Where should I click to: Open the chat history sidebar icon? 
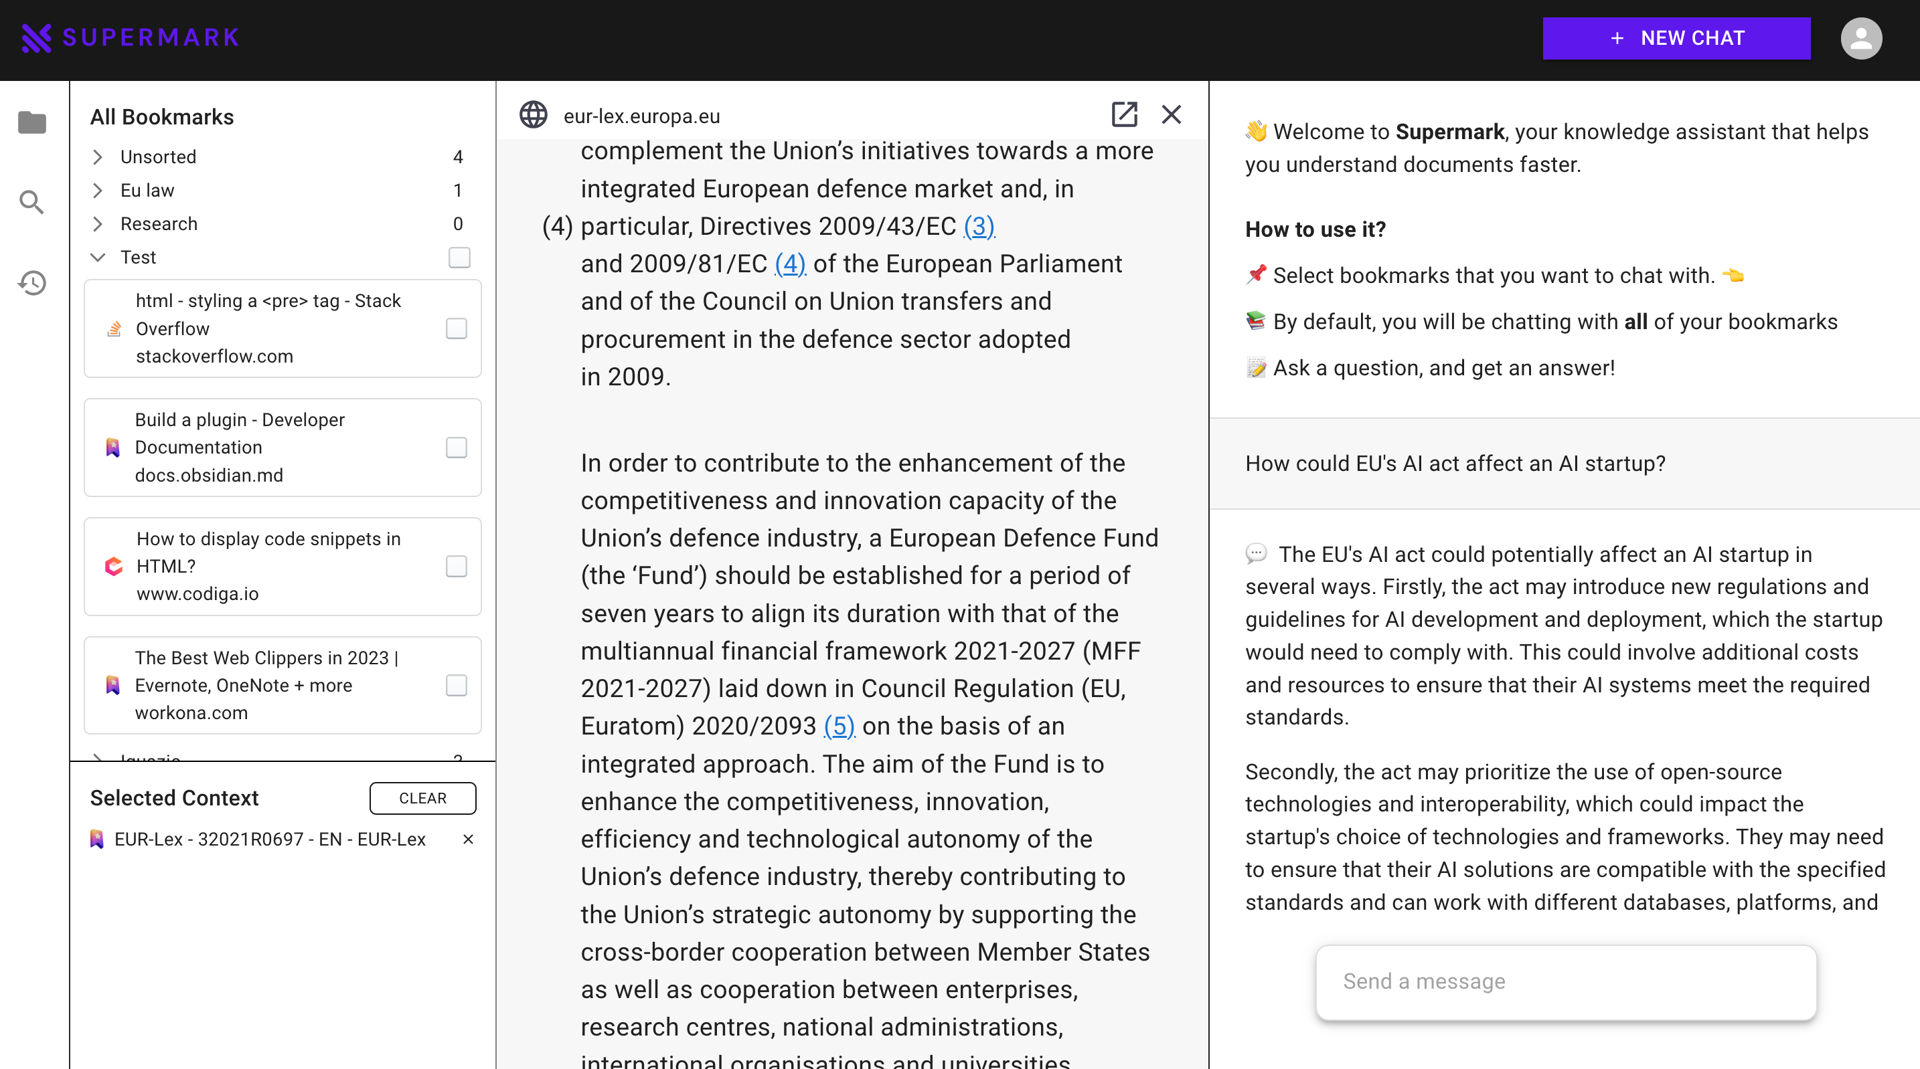[x=32, y=283]
